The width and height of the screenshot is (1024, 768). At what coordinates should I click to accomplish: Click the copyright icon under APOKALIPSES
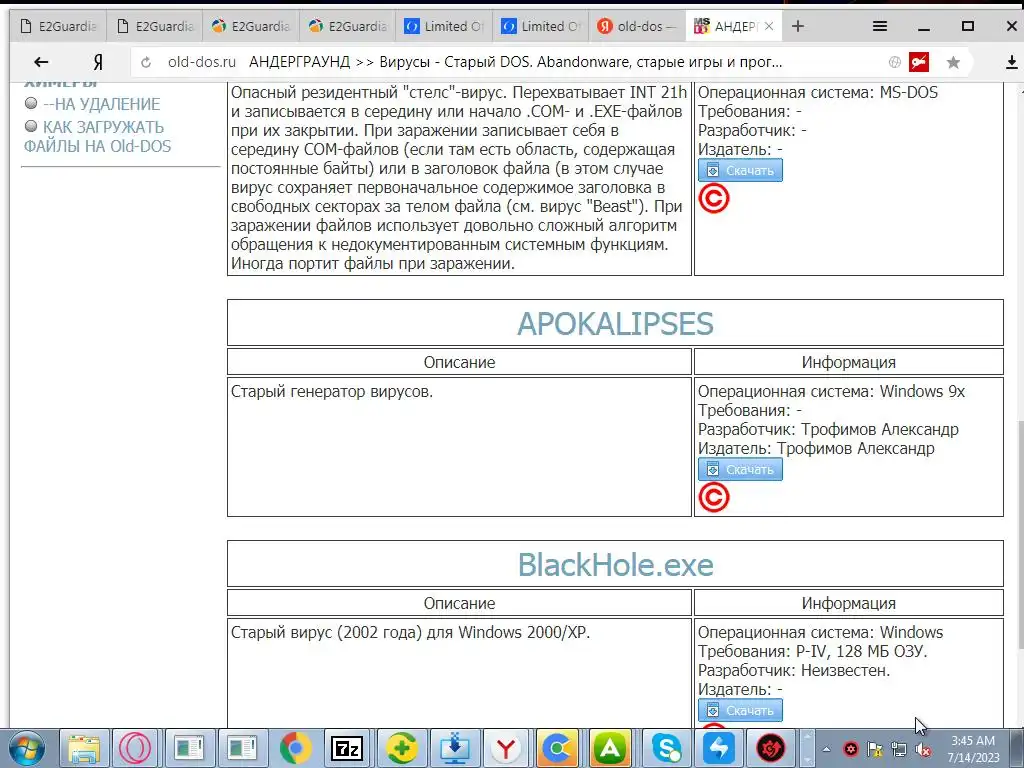point(714,498)
